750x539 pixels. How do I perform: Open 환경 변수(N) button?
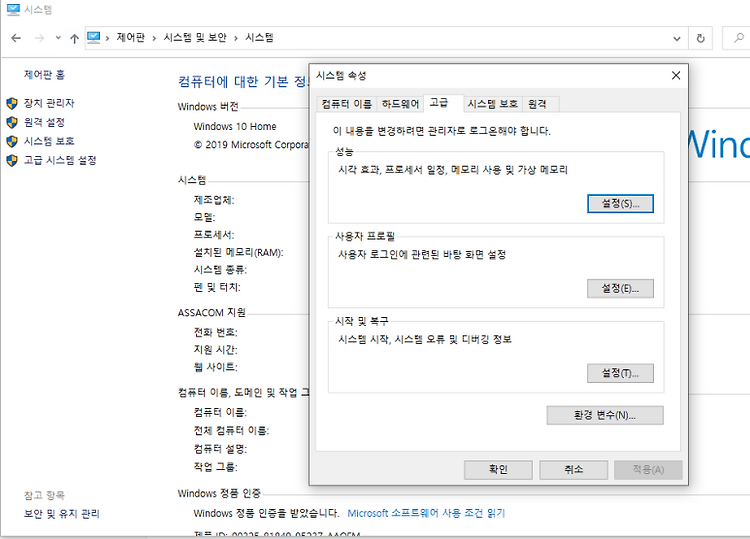coord(605,415)
